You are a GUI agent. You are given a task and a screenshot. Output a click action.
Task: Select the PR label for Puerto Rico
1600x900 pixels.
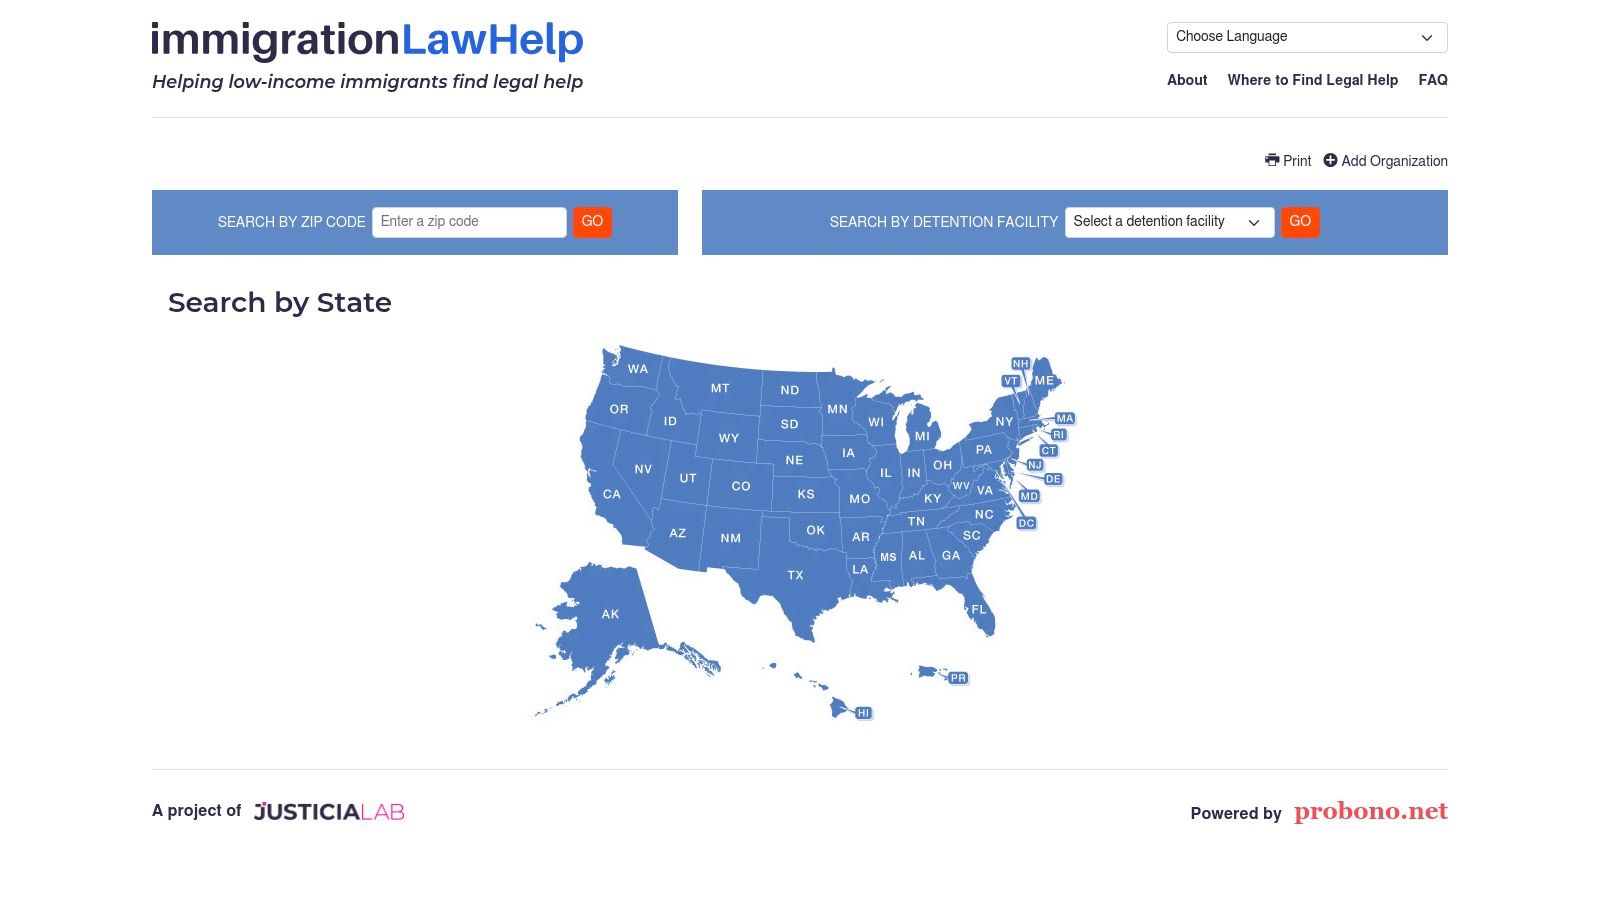tap(957, 677)
